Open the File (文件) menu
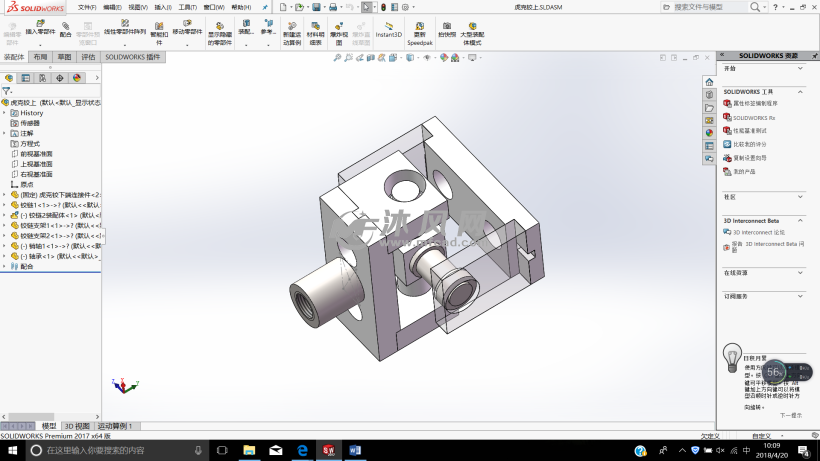 click(x=87, y=7)
